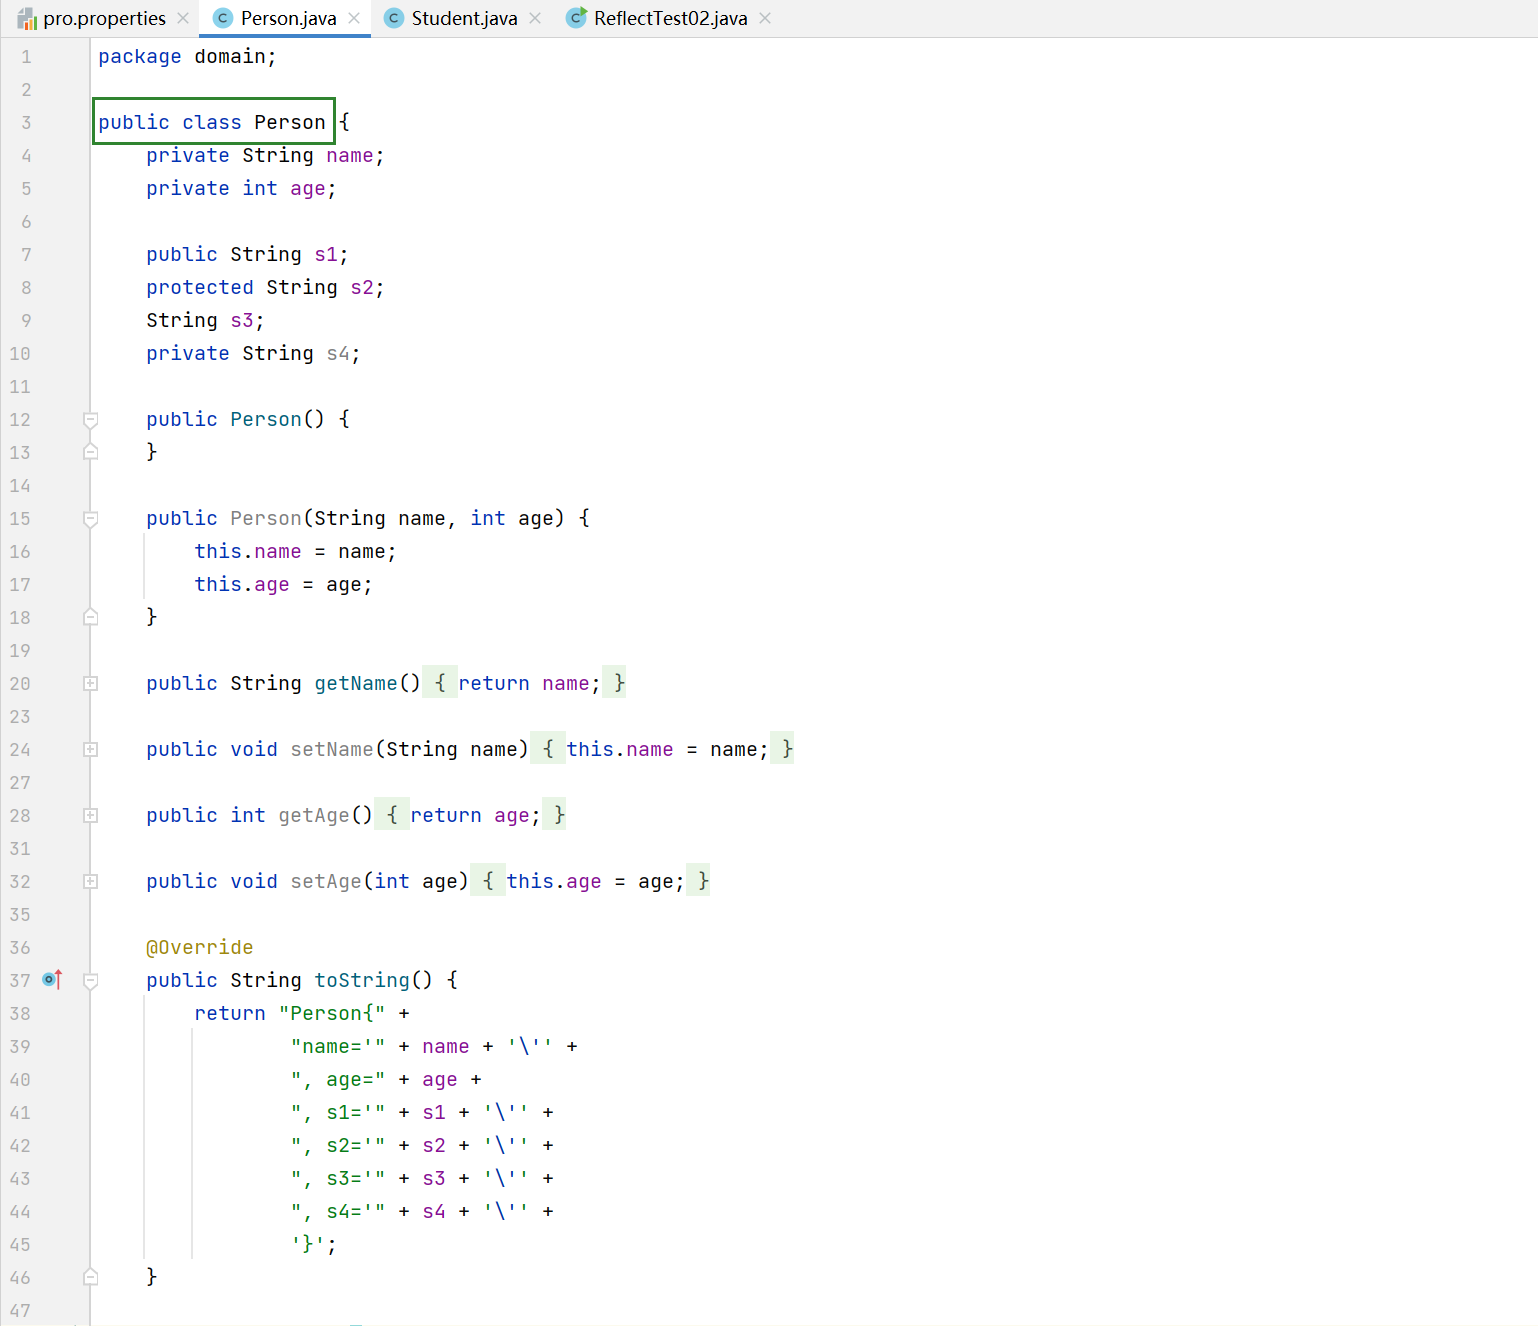Click the field s1 on line 7
The image size is (1538, 1326).
[x=326, y=255]
